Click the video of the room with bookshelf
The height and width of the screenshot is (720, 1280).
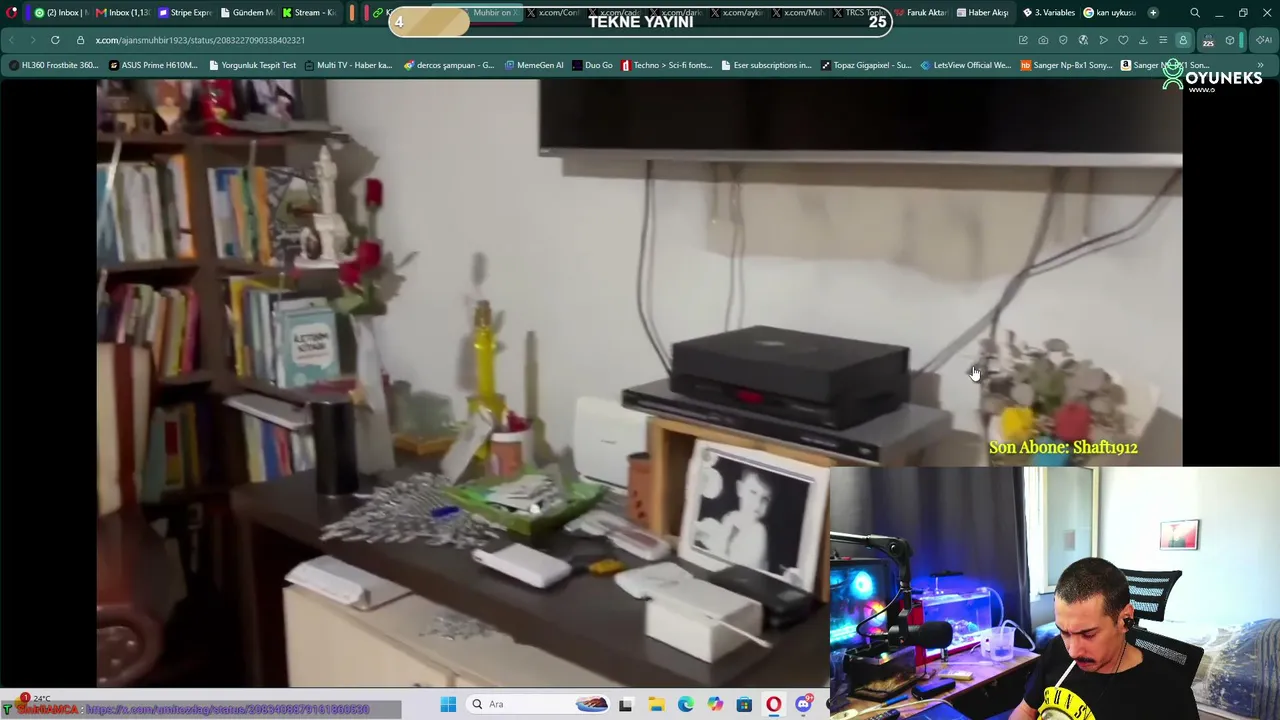point(639,383)
